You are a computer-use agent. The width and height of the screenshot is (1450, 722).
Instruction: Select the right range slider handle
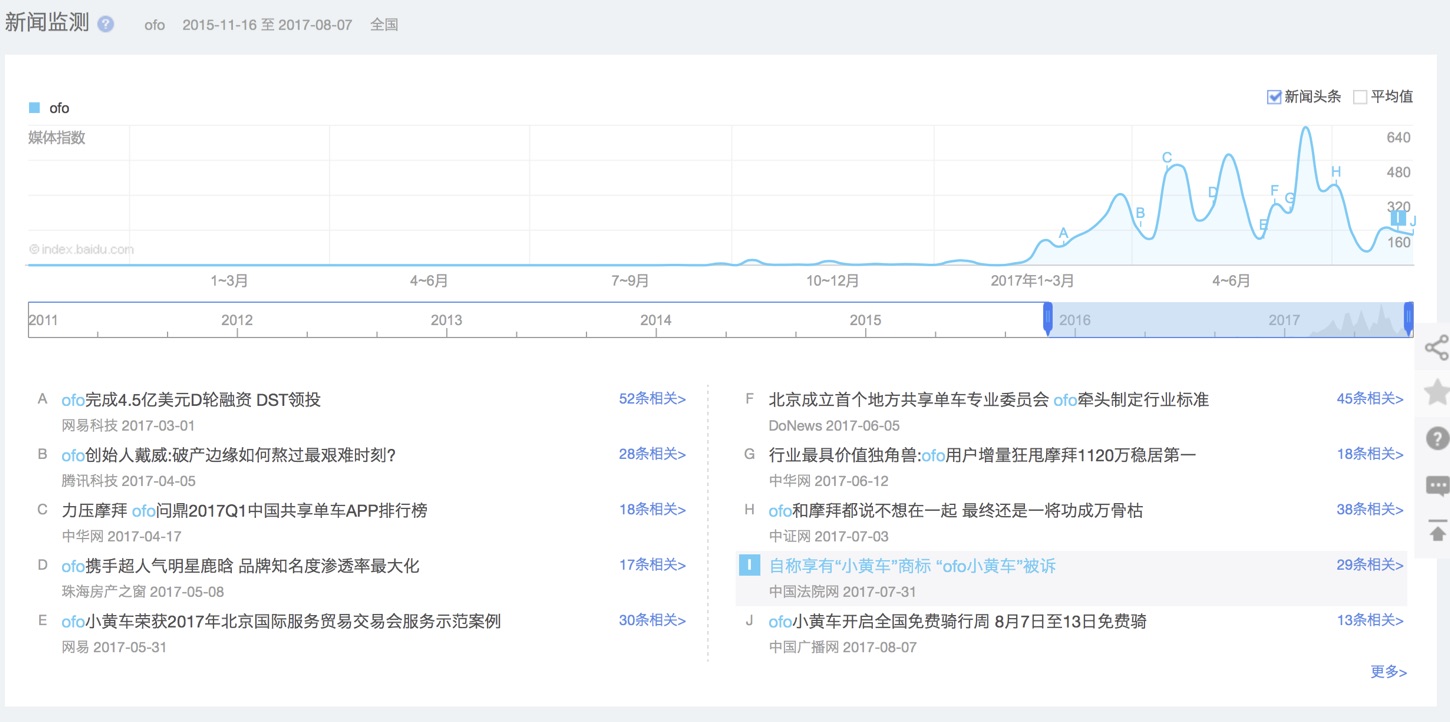[x=1409, y=318]
